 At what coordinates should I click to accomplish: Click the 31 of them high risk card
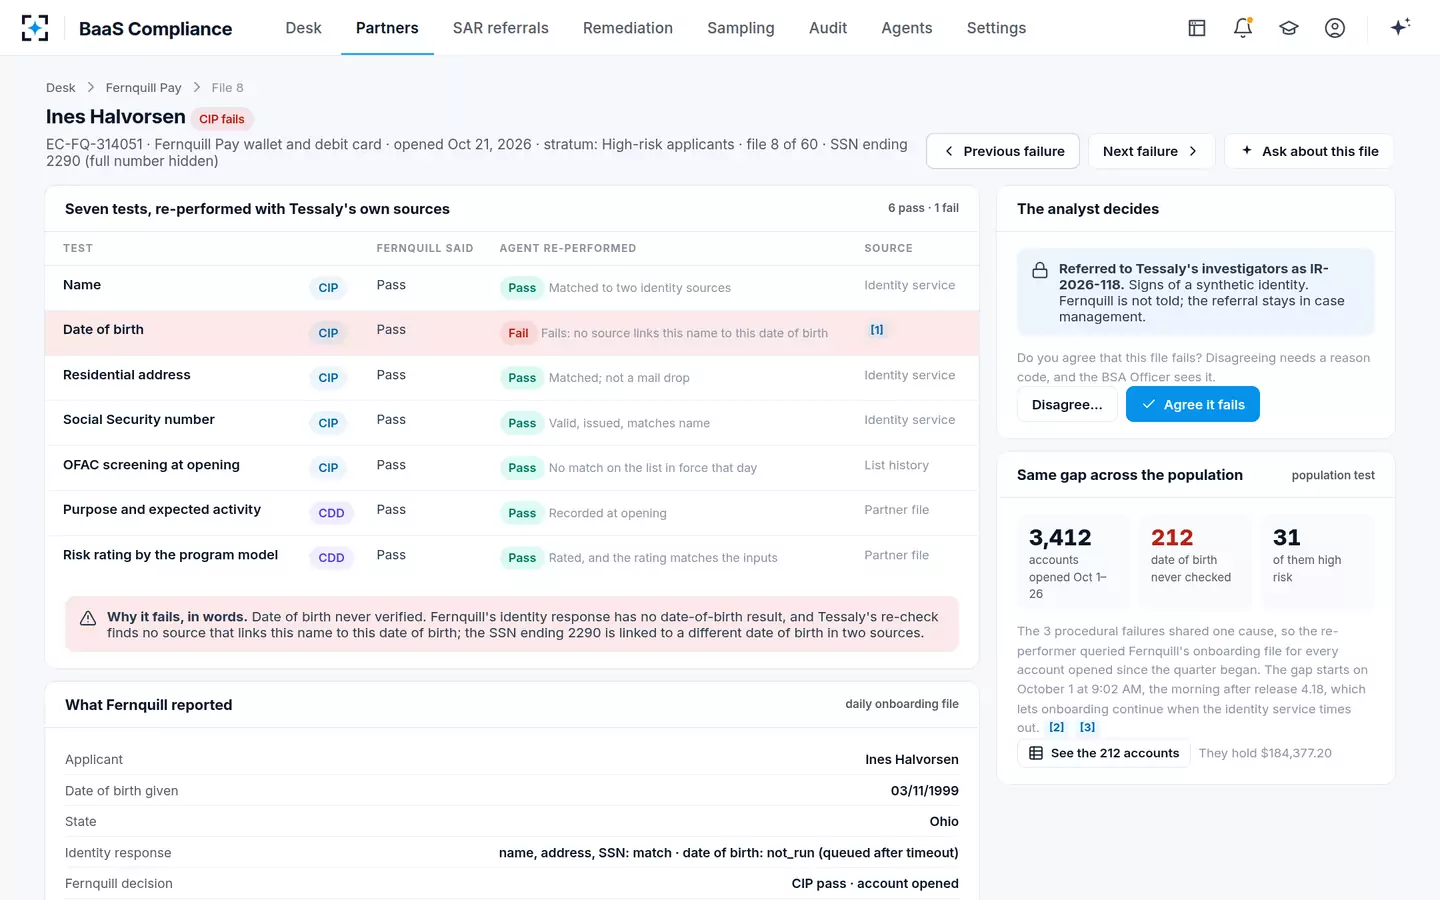(x=1318, y=562)
